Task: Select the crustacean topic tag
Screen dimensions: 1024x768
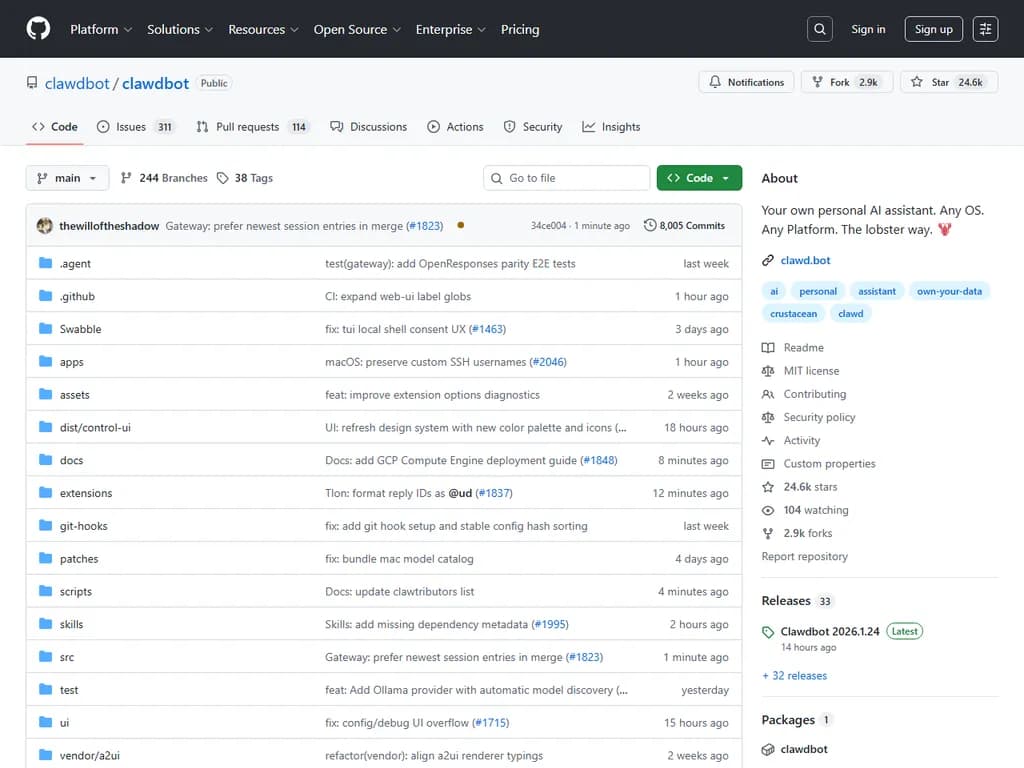Action: (x=793, y=314)
